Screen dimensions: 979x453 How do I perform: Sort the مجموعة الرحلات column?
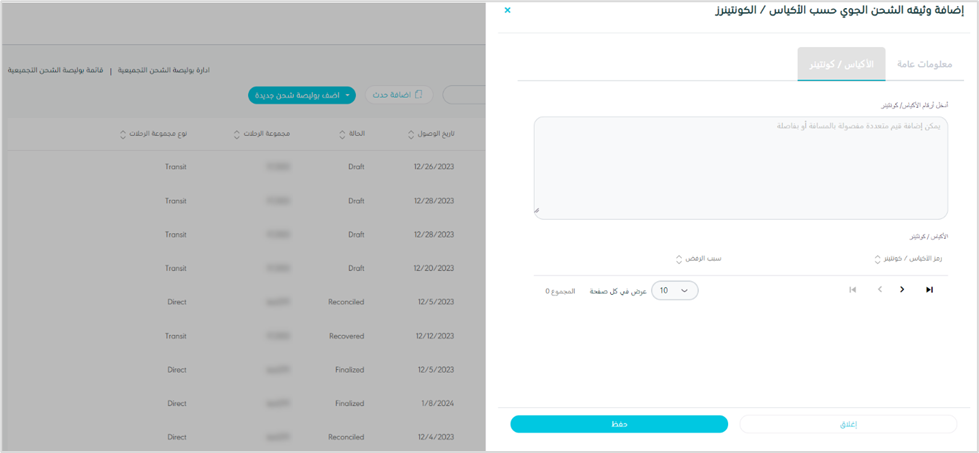click(x=237, y=134)
